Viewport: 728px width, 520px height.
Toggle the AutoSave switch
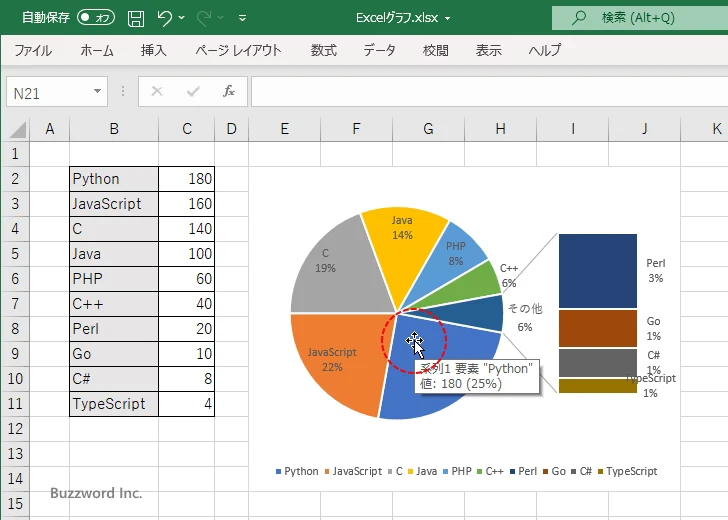pos(96,17)
